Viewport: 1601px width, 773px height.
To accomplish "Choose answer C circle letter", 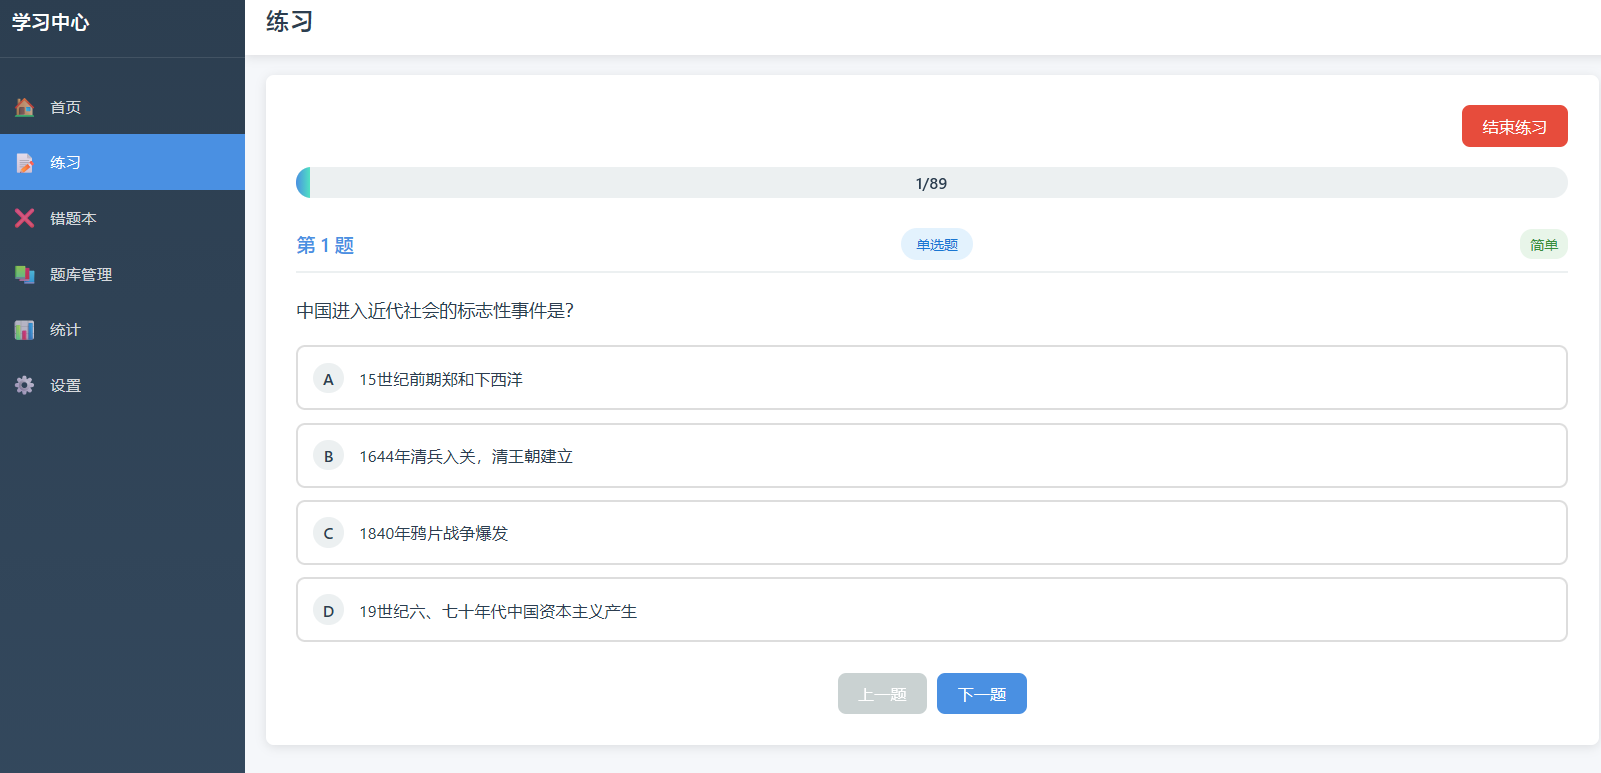I will tap(328, 533).
